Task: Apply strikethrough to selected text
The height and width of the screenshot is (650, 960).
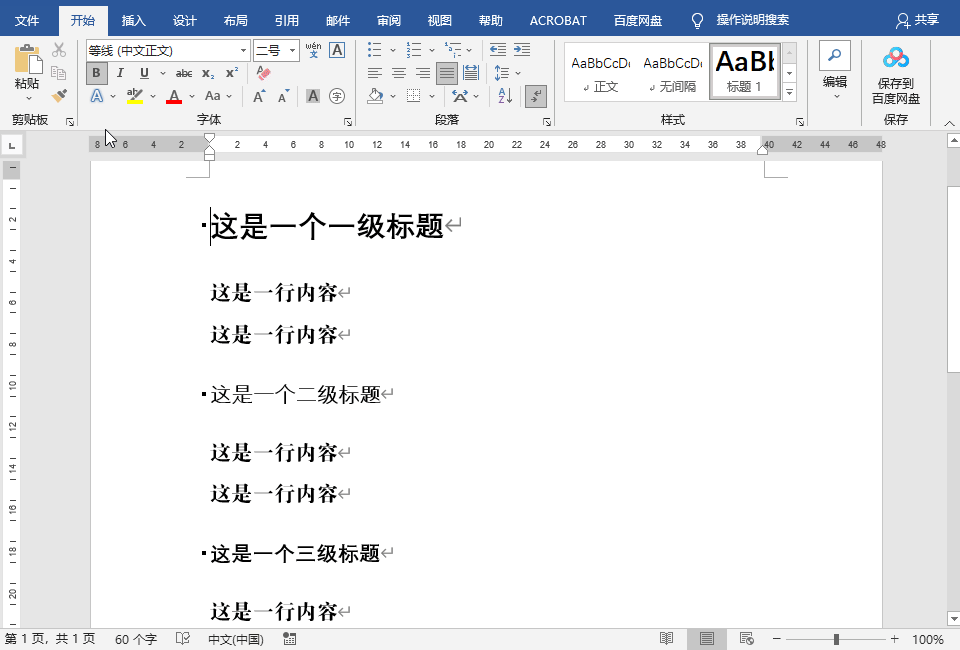Action: point(183,73)
